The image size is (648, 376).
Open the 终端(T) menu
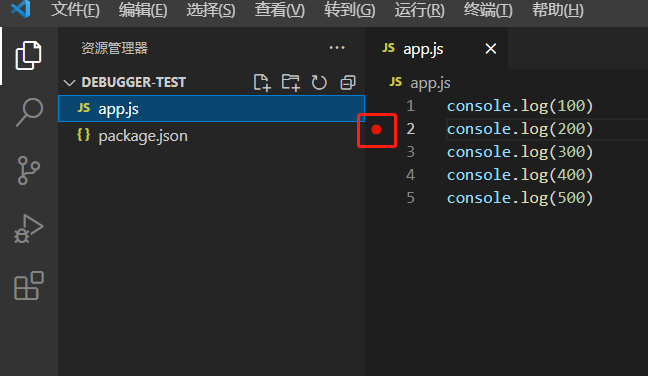(x=488, y=10)
